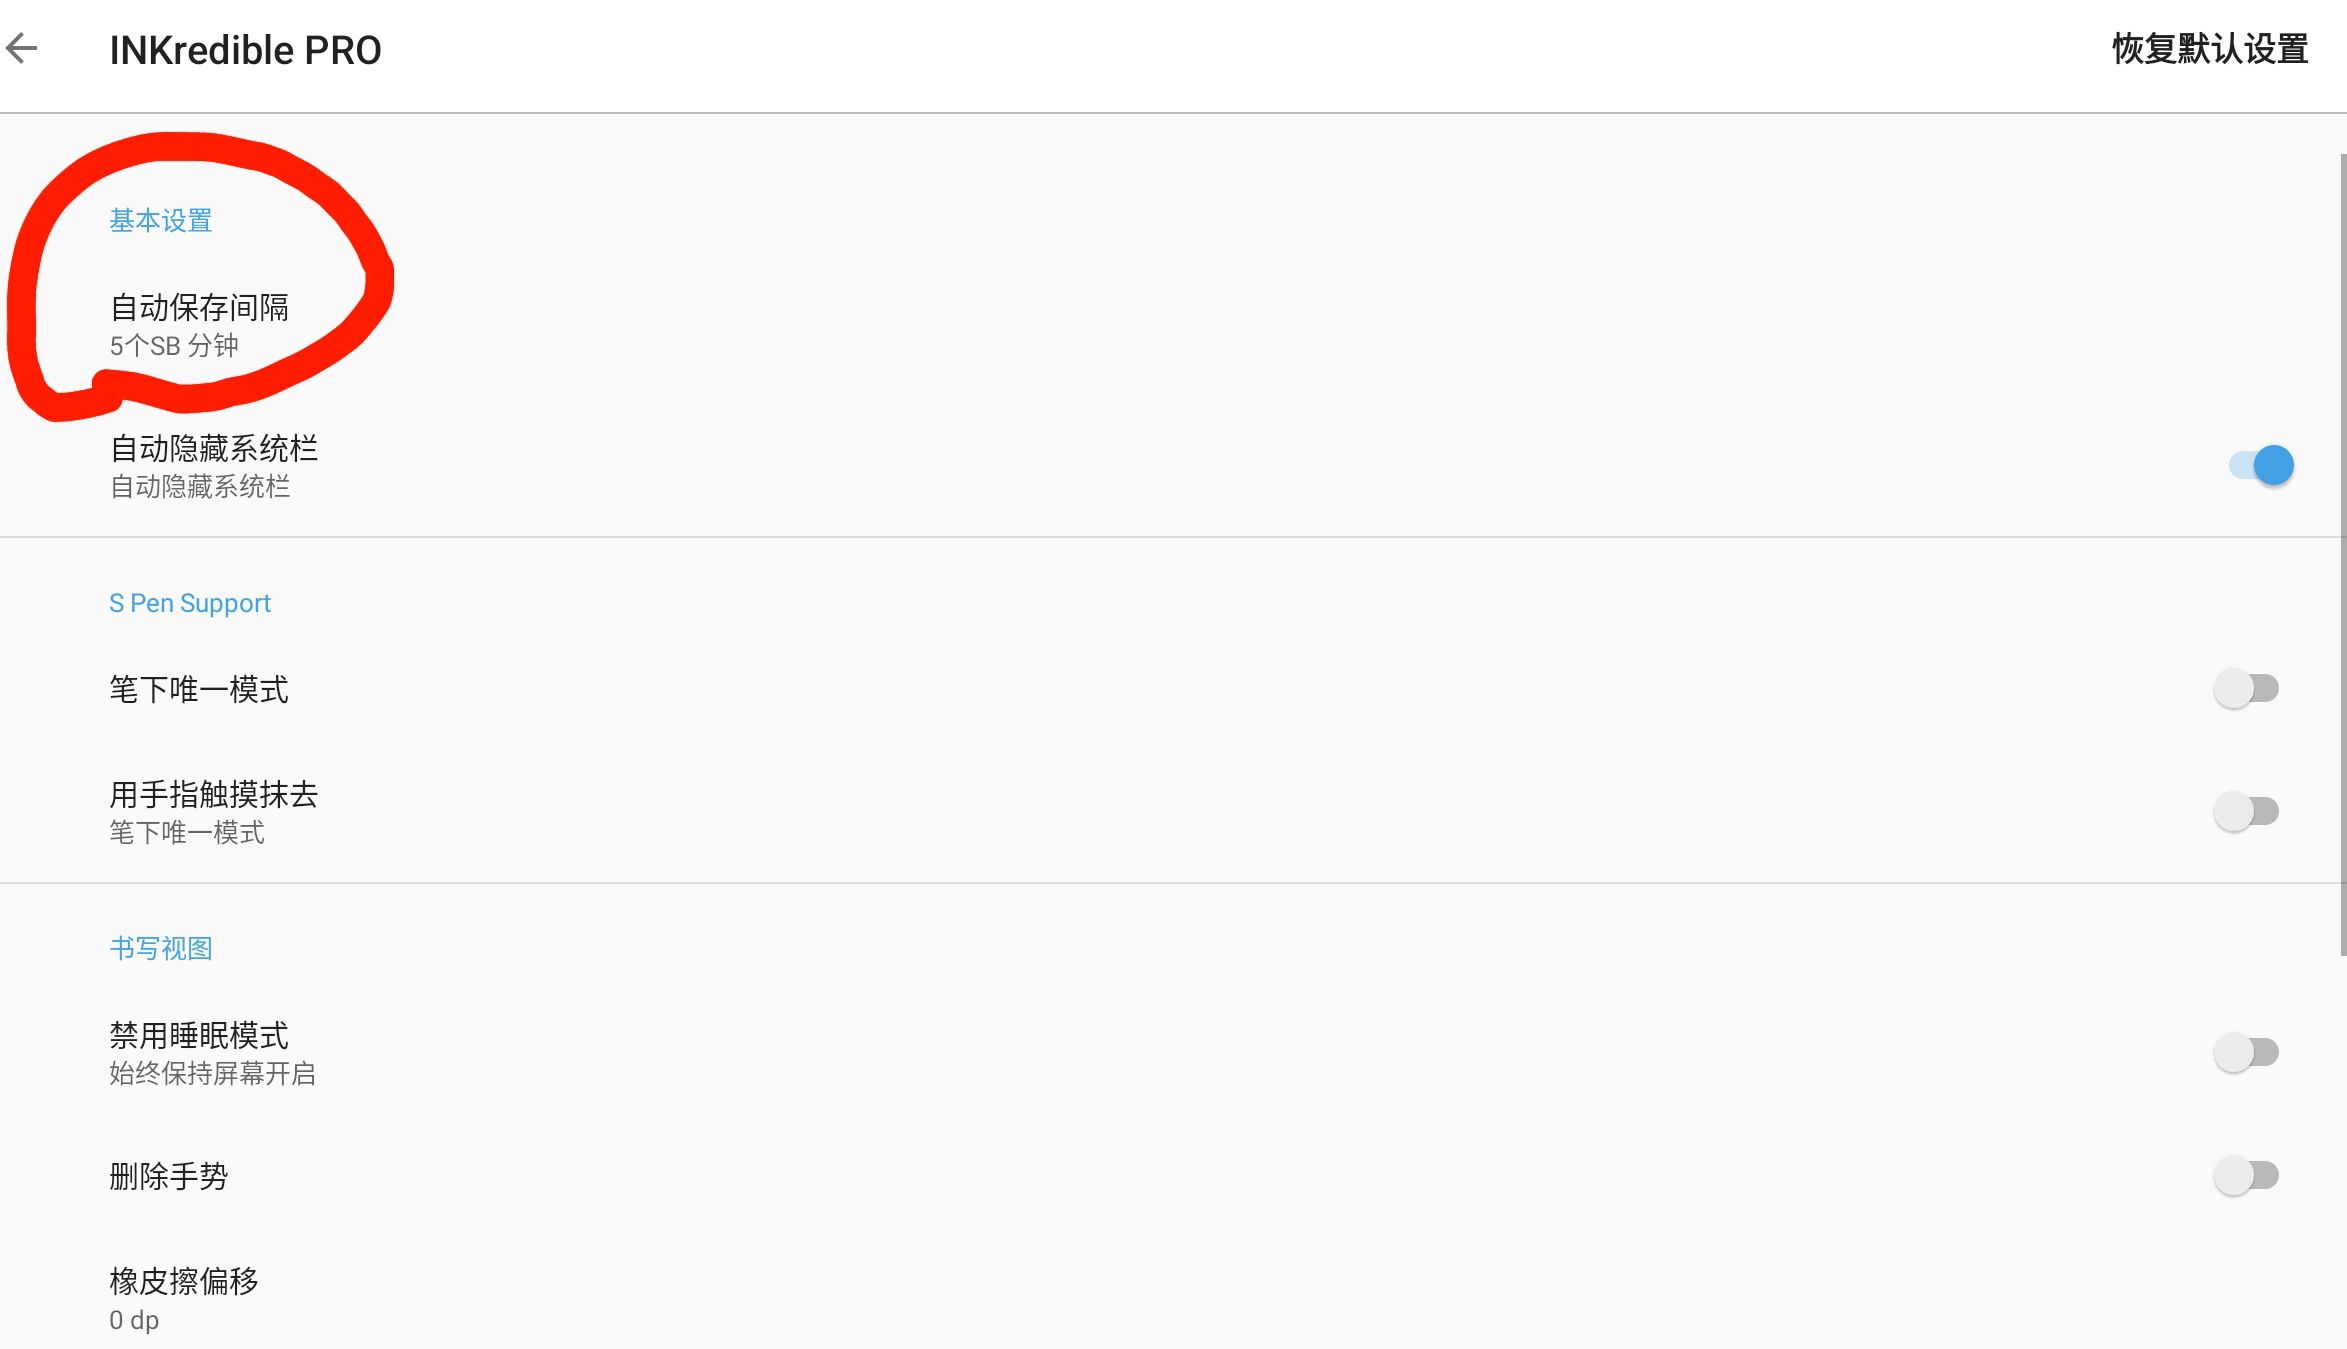Tap the 笔下唯一模式 row label

[x=199, y=689]
